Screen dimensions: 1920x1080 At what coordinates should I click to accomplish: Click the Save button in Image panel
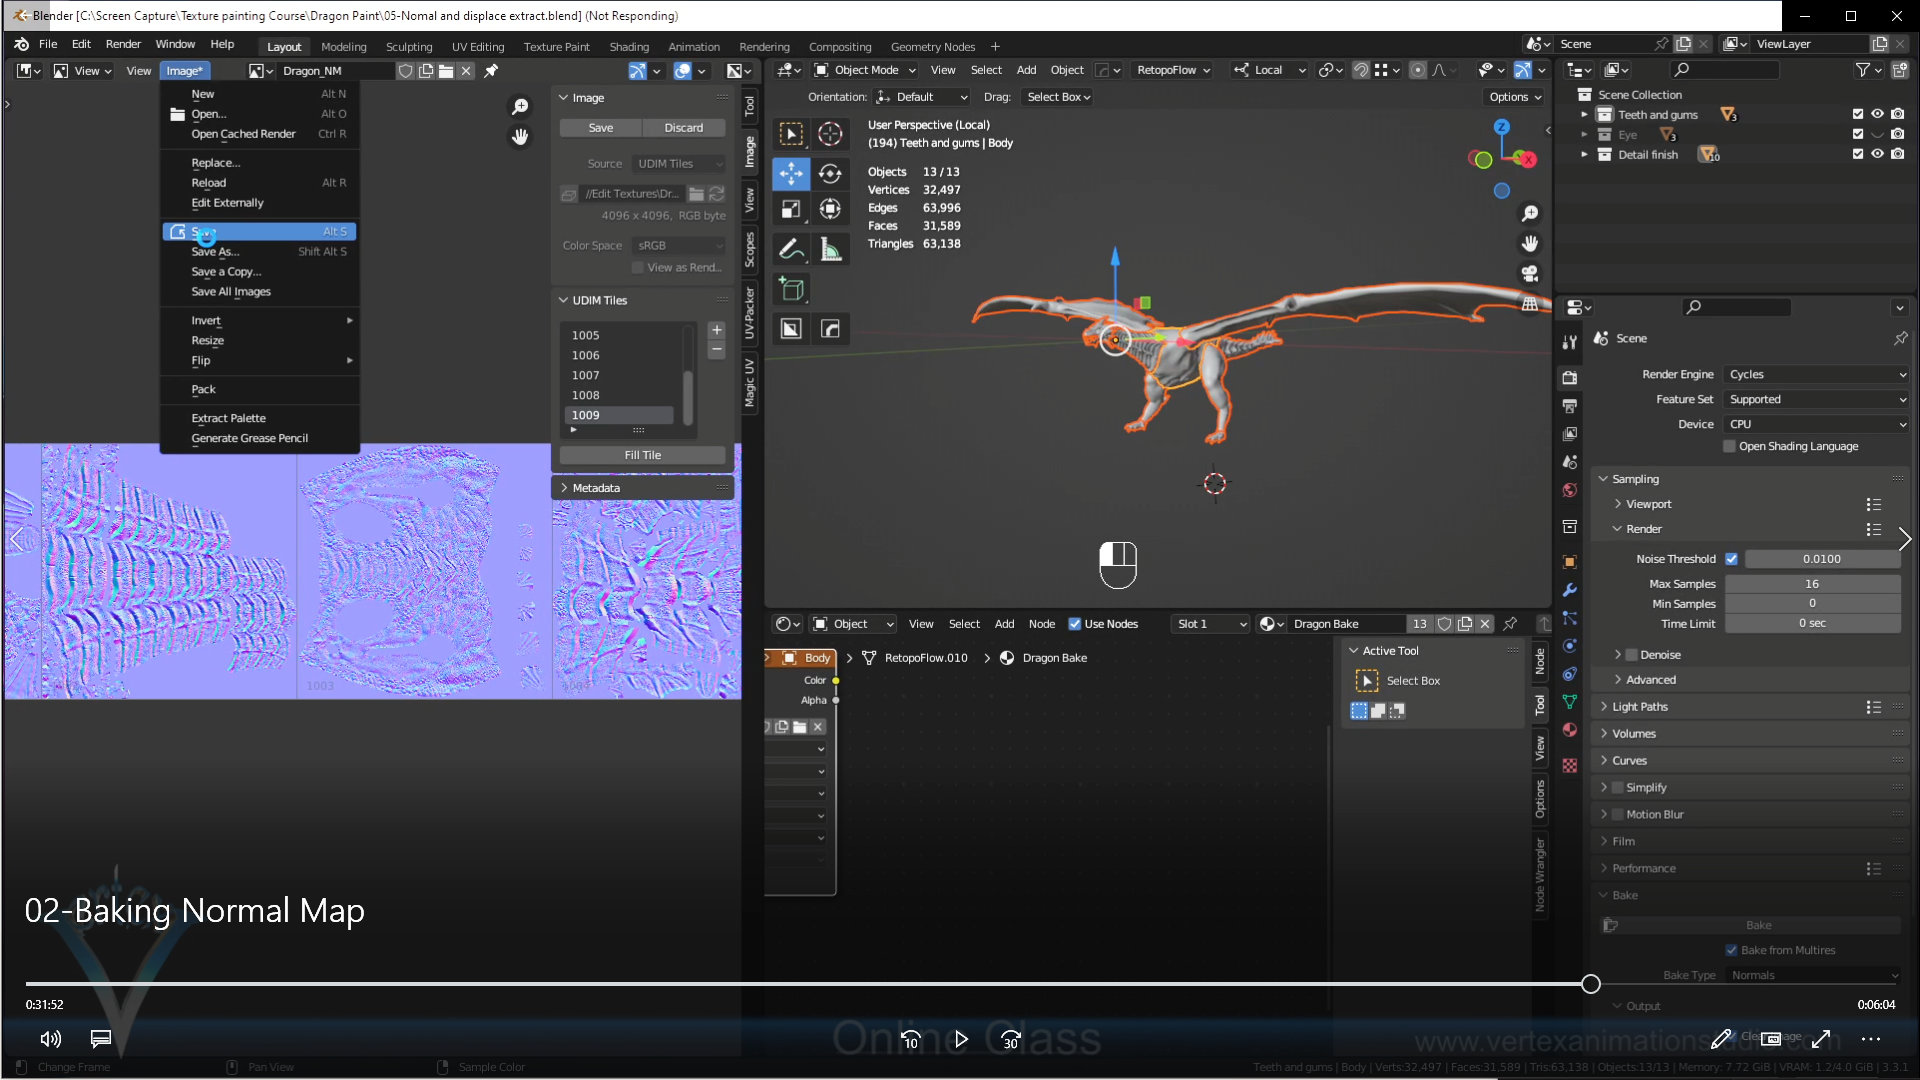[601, 128]
